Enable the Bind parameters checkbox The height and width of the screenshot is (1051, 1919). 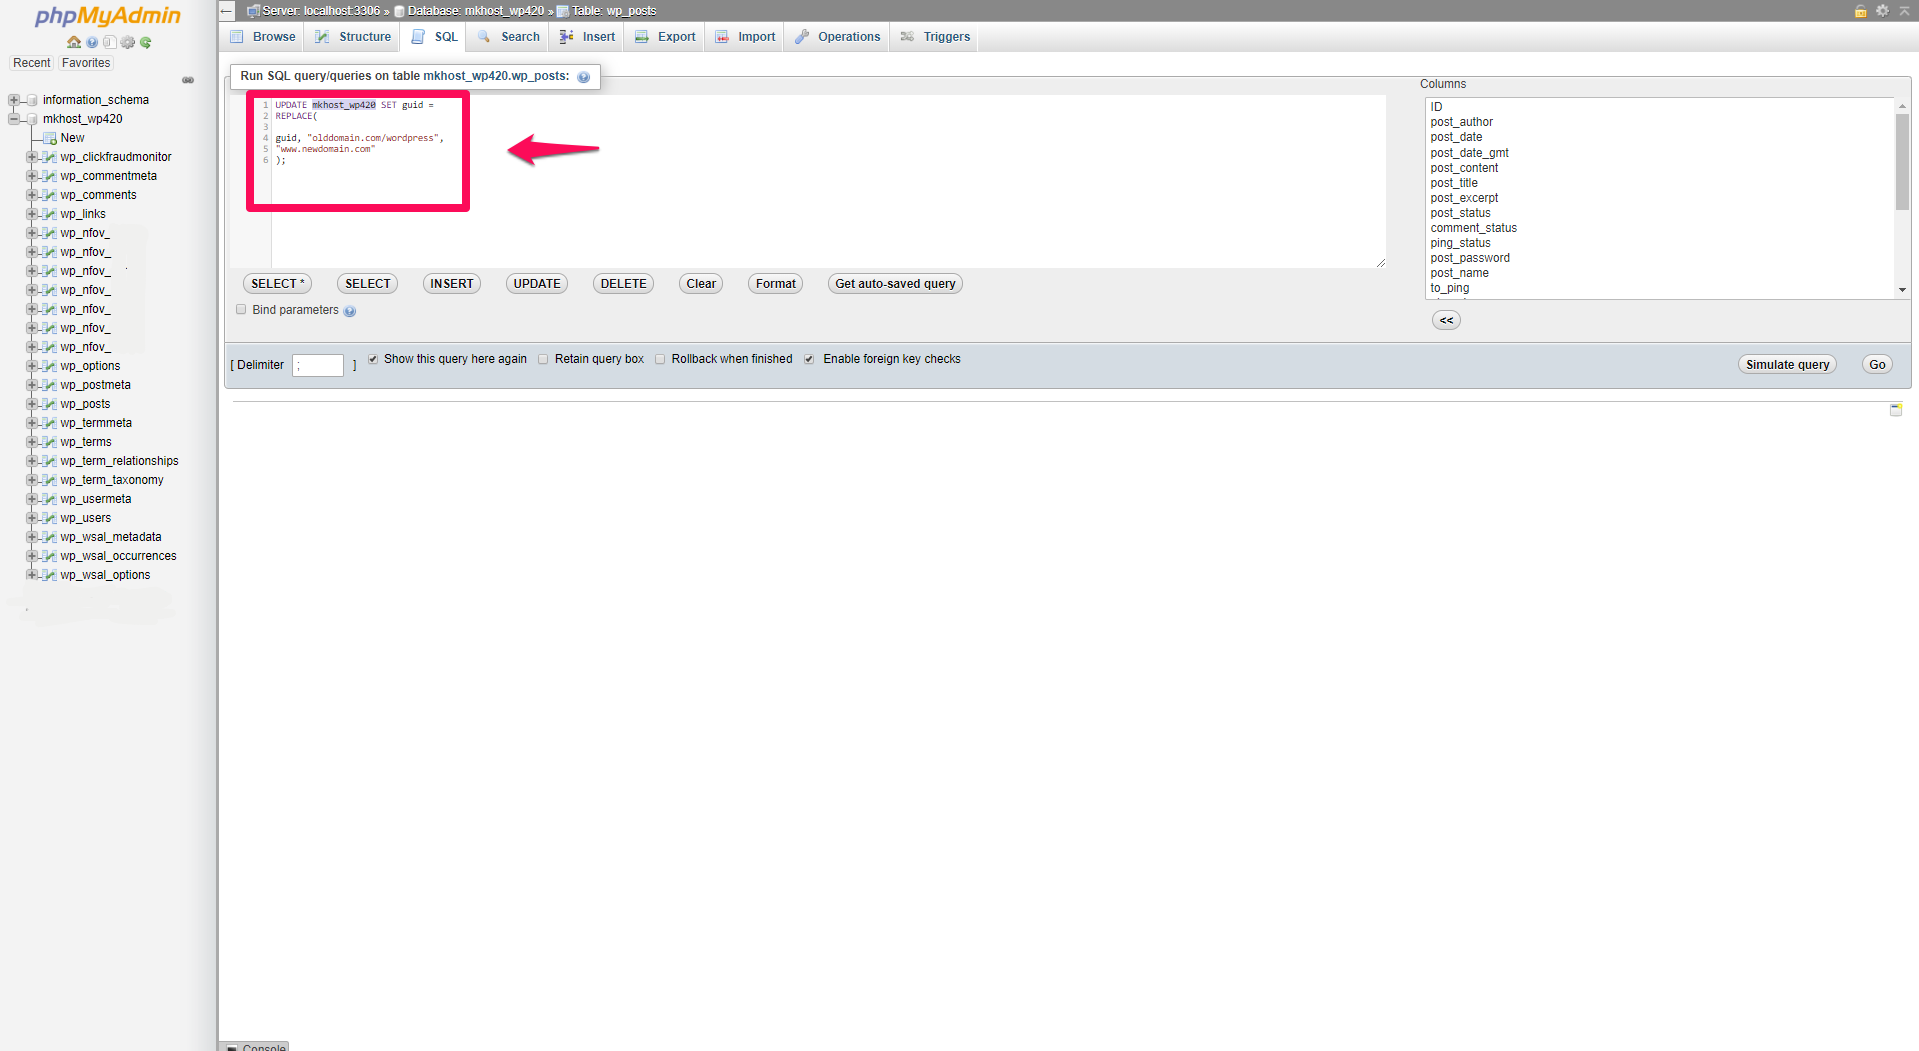point(241,310)
